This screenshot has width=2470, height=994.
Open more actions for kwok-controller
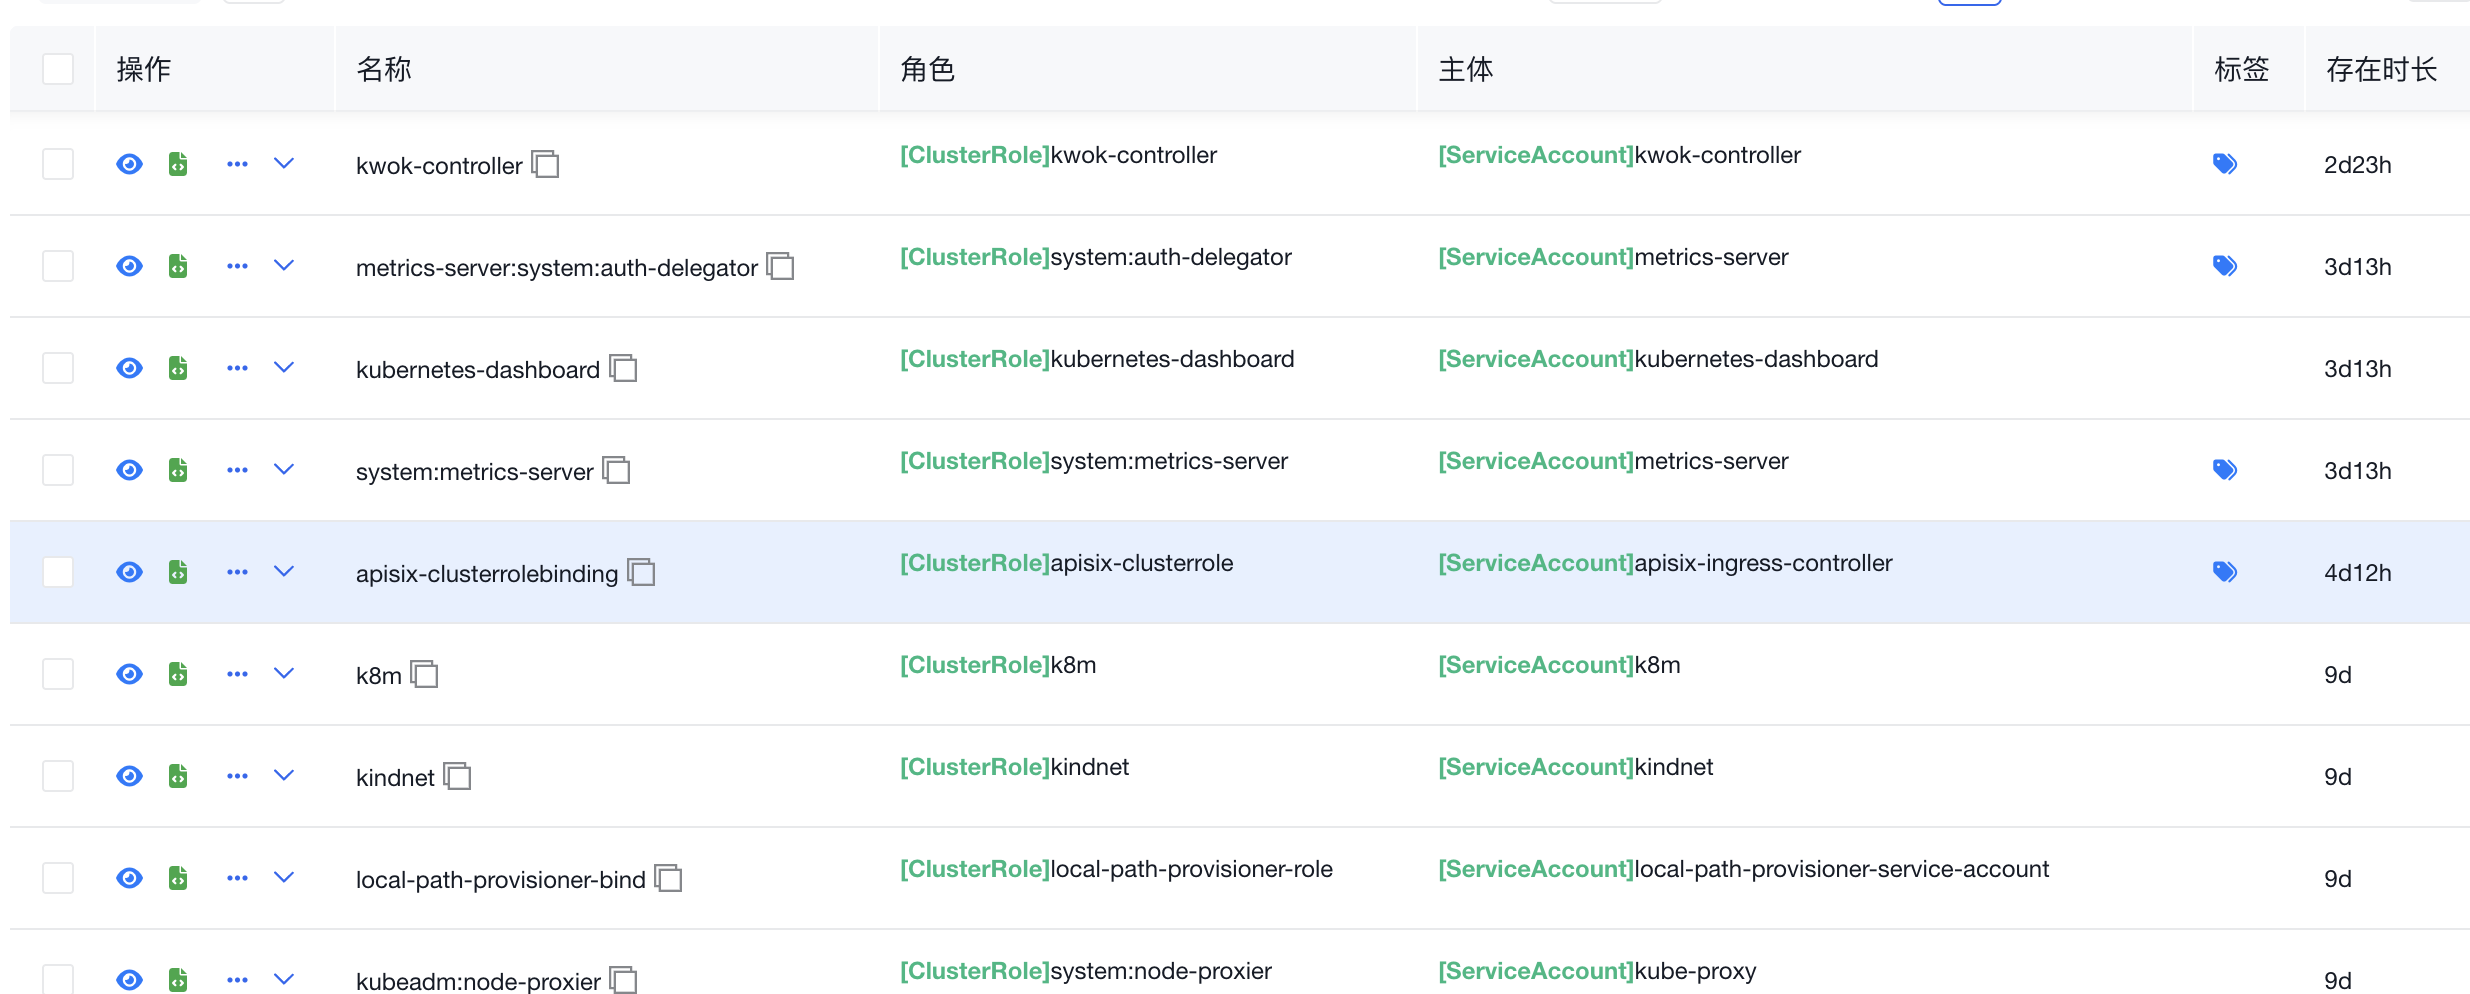[237, 164]
